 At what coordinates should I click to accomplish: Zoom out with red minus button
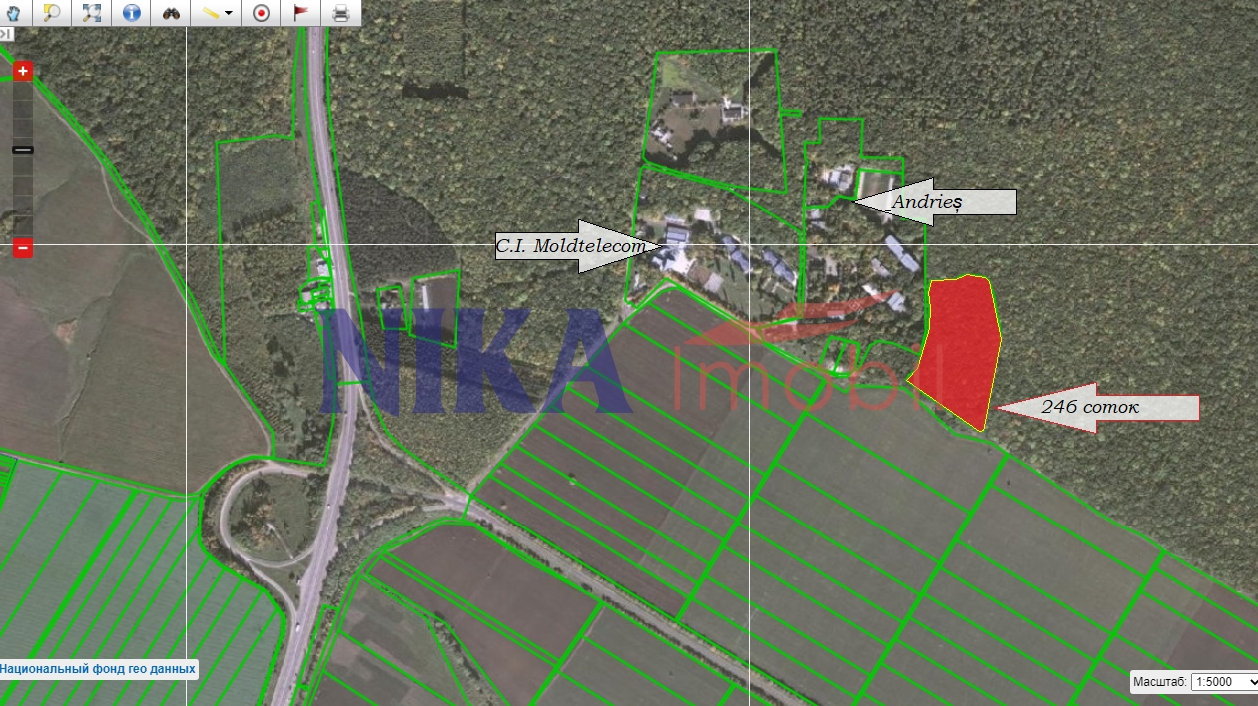pyautogui.click(x=23, y=248)
